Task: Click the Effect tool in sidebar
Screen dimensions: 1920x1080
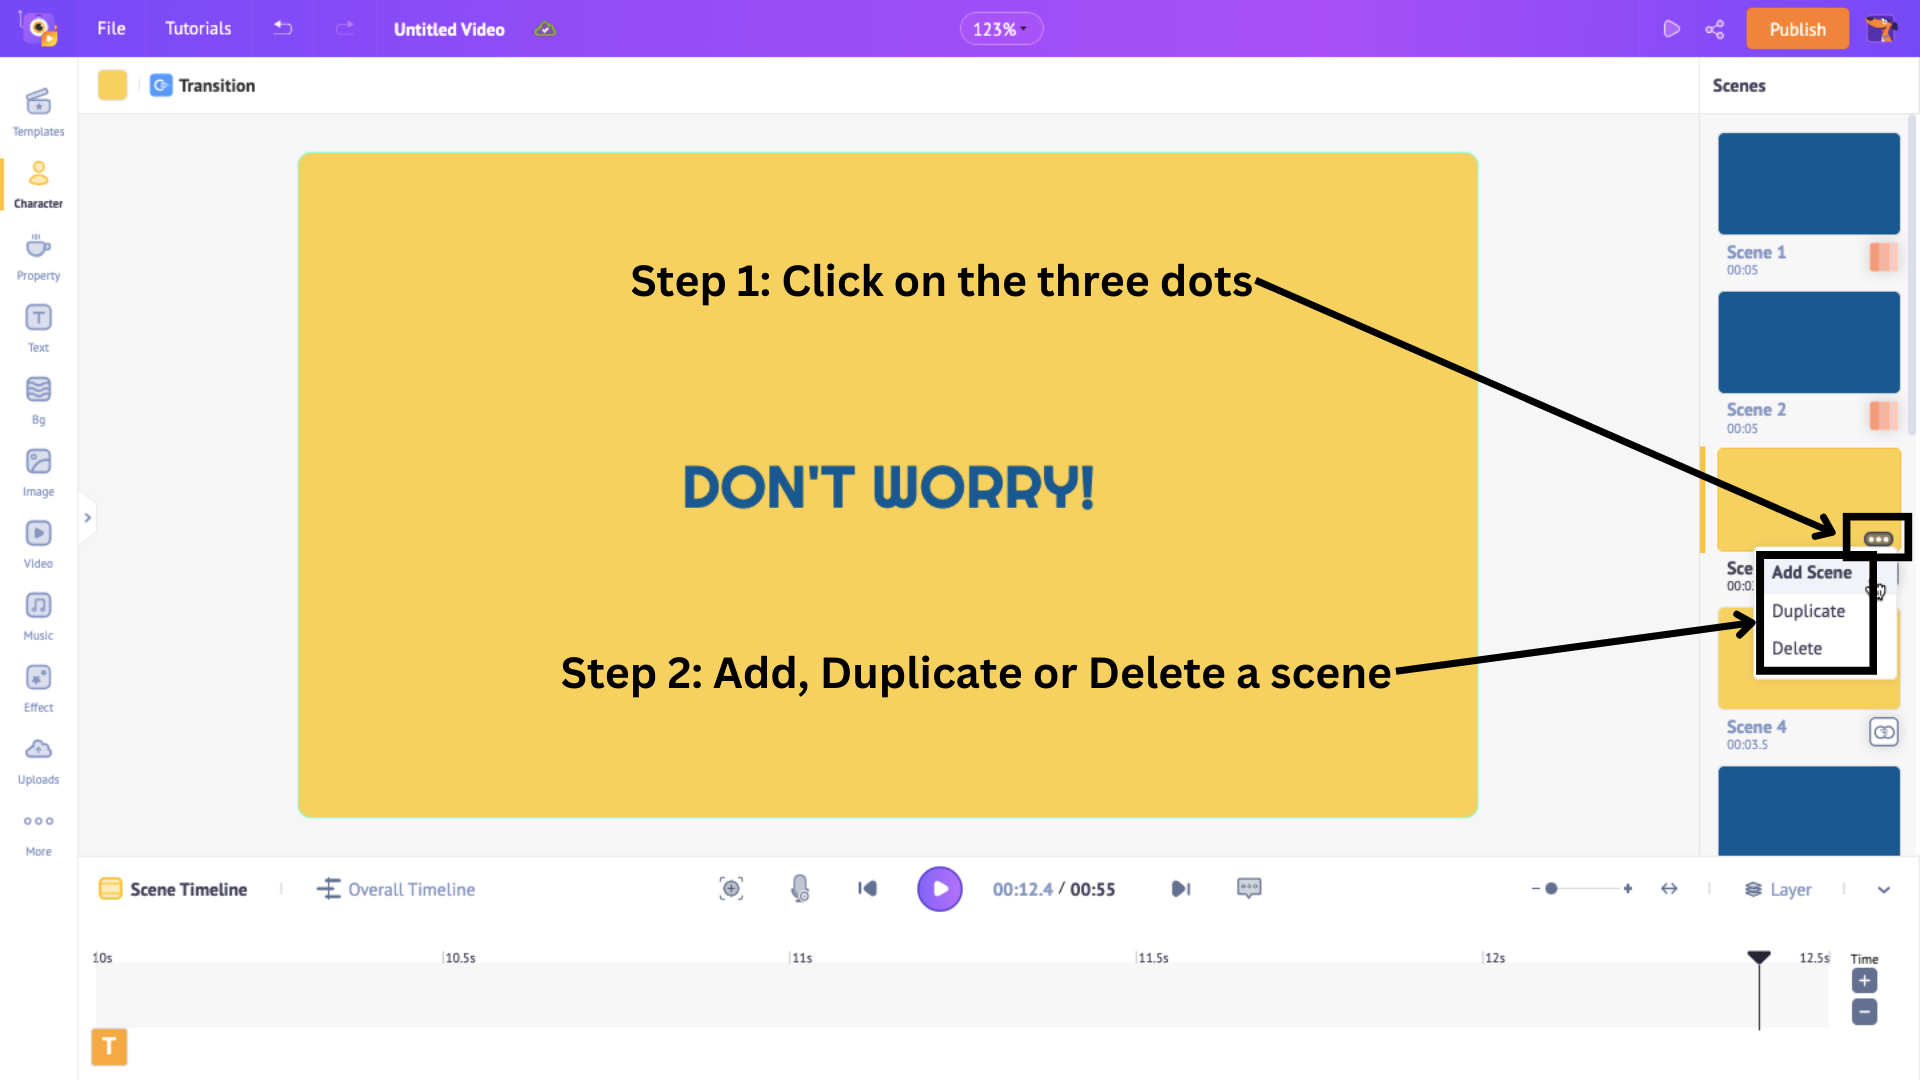Action: click(x=38, y=688)
